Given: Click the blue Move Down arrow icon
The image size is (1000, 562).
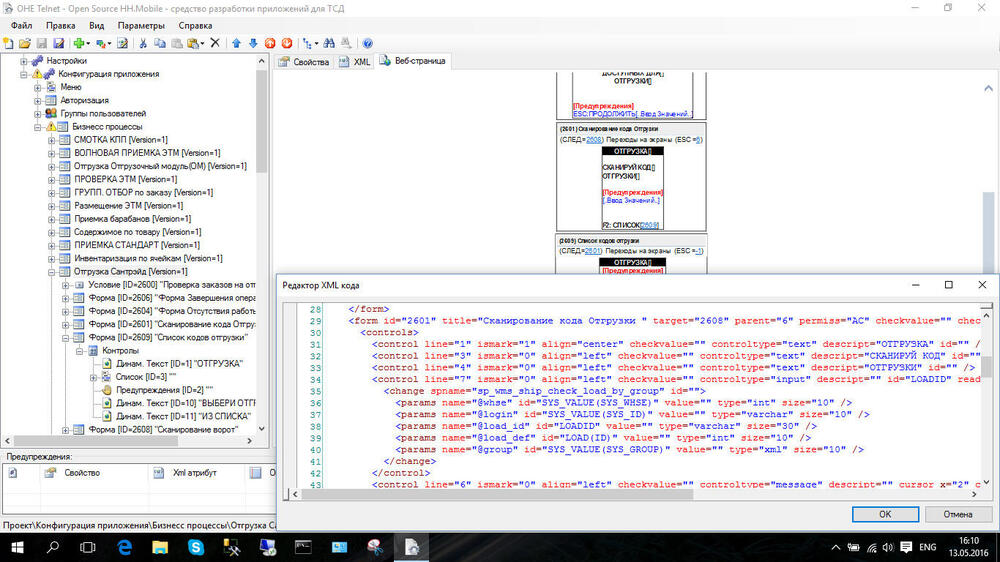Looking at the screenshot, I should [x=253, y=43].
